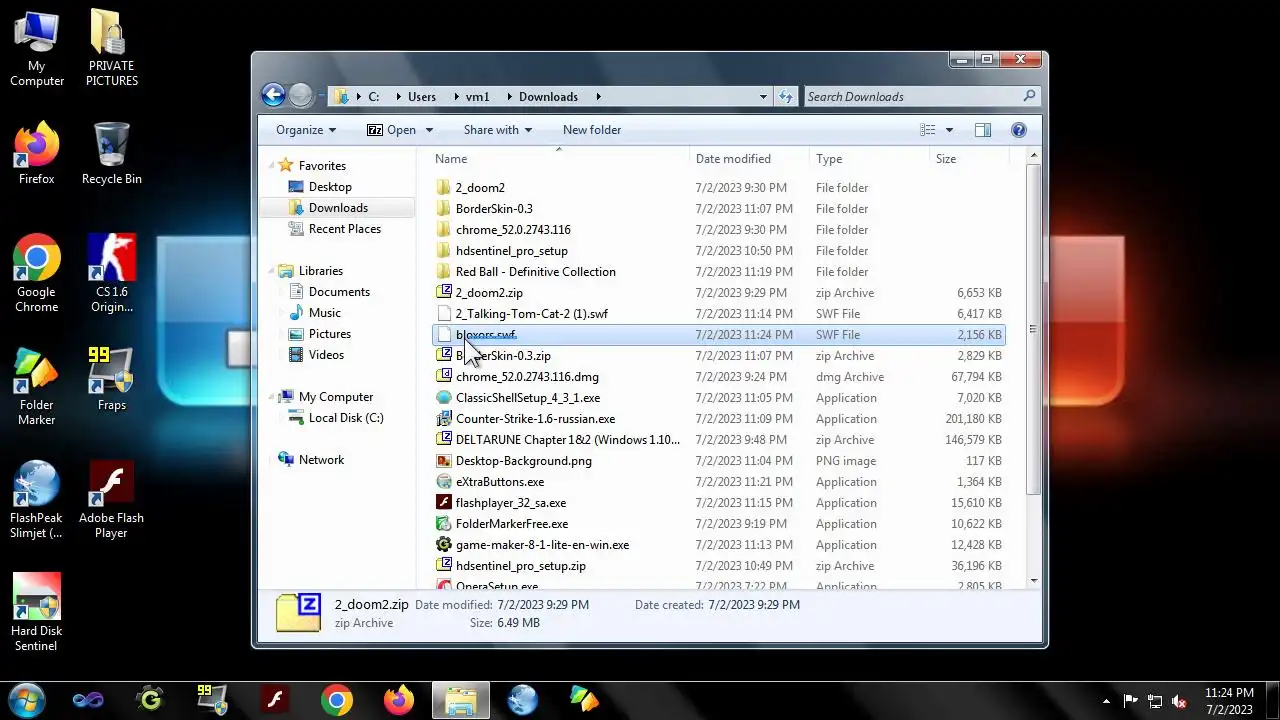The image size is (1280, 720).
Task: Open Start menu orb
Action: pos(27,699)
